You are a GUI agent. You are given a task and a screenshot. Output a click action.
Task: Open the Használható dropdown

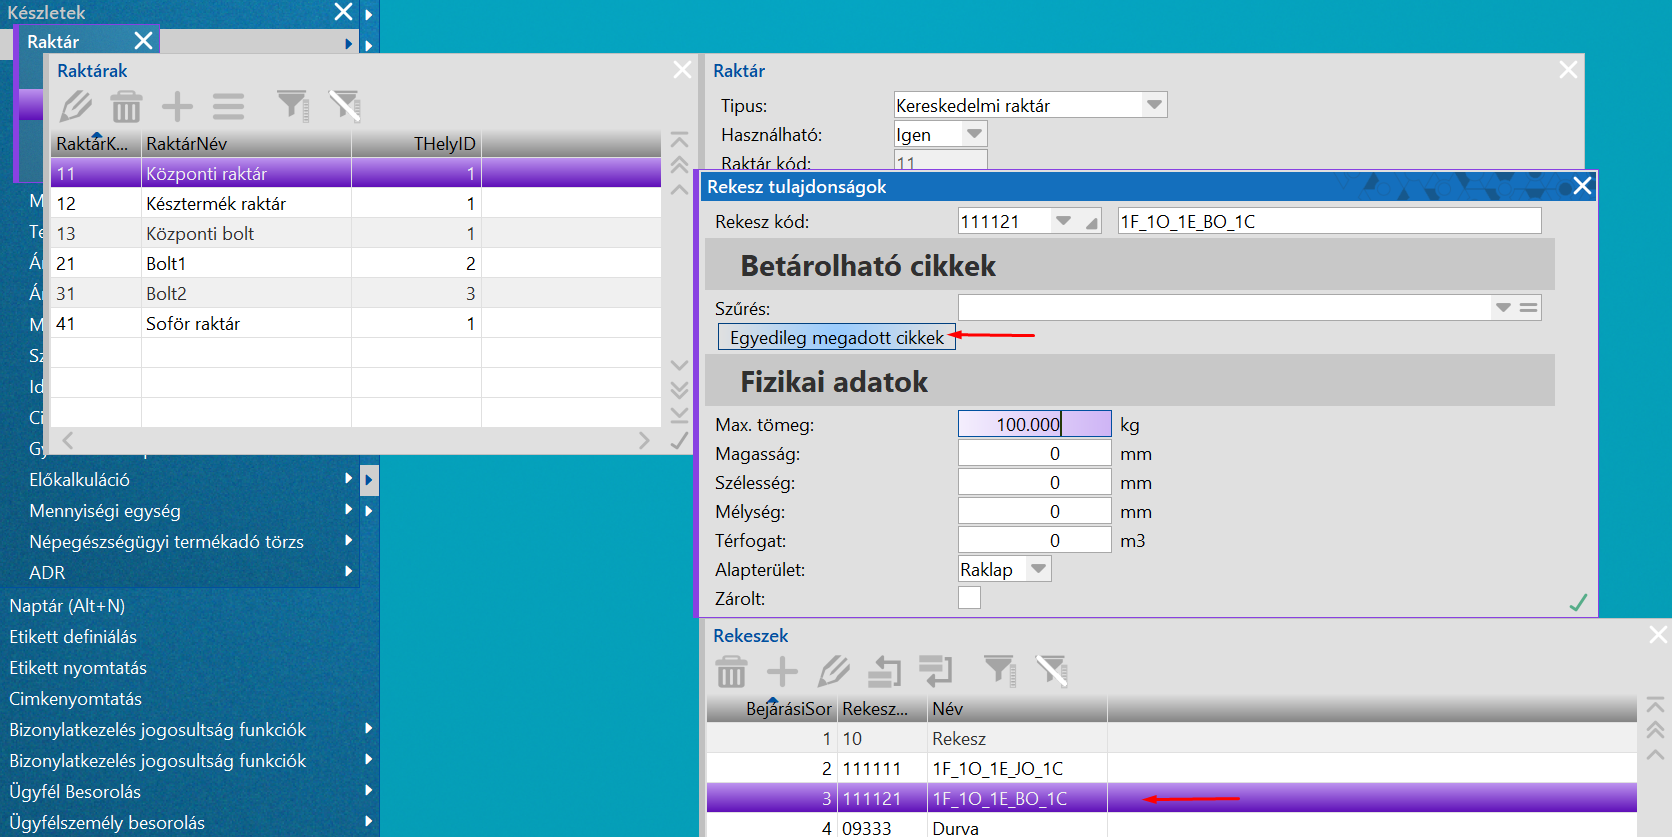tap(974, 134)
